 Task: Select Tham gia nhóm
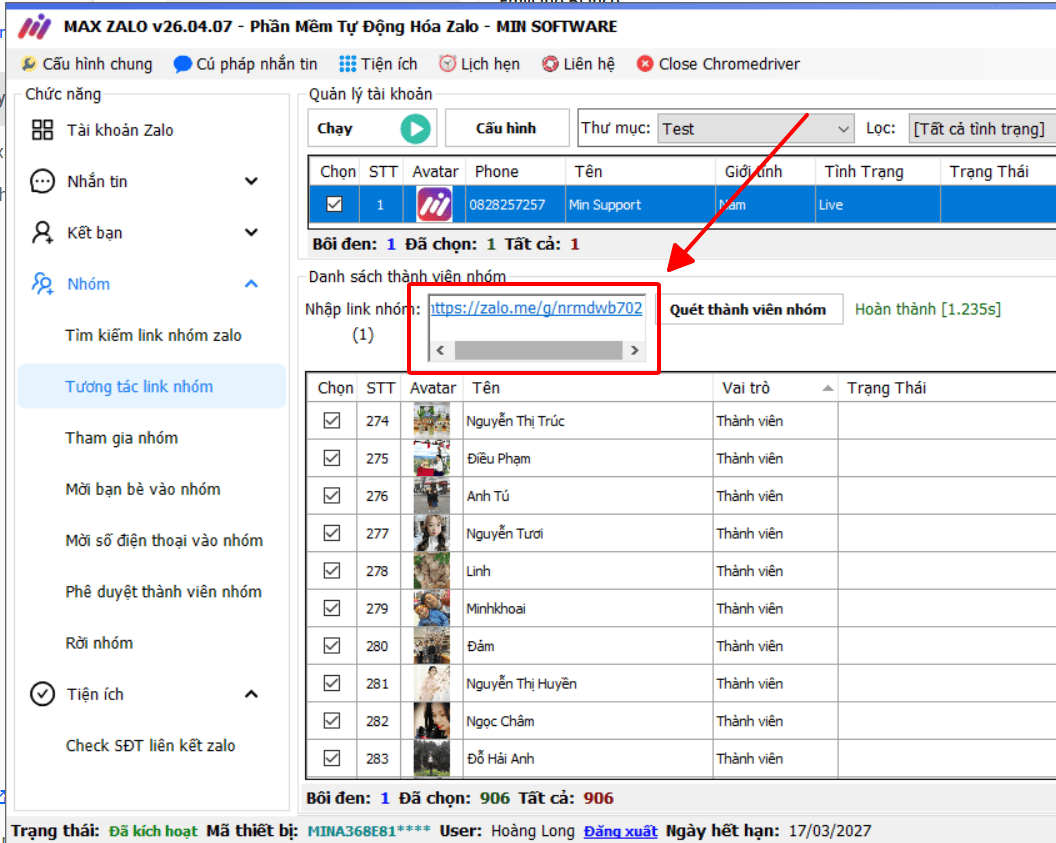pos(122,438)
